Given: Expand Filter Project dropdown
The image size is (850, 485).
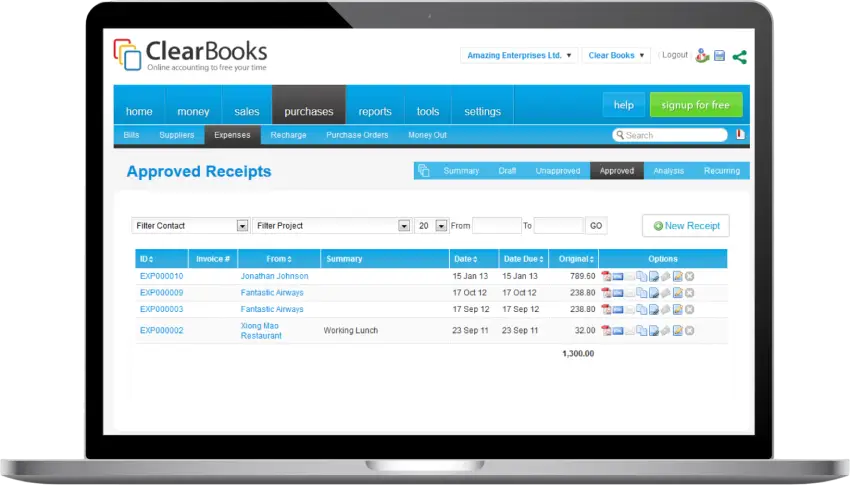Looking at the screenshot, I should 331,225.
